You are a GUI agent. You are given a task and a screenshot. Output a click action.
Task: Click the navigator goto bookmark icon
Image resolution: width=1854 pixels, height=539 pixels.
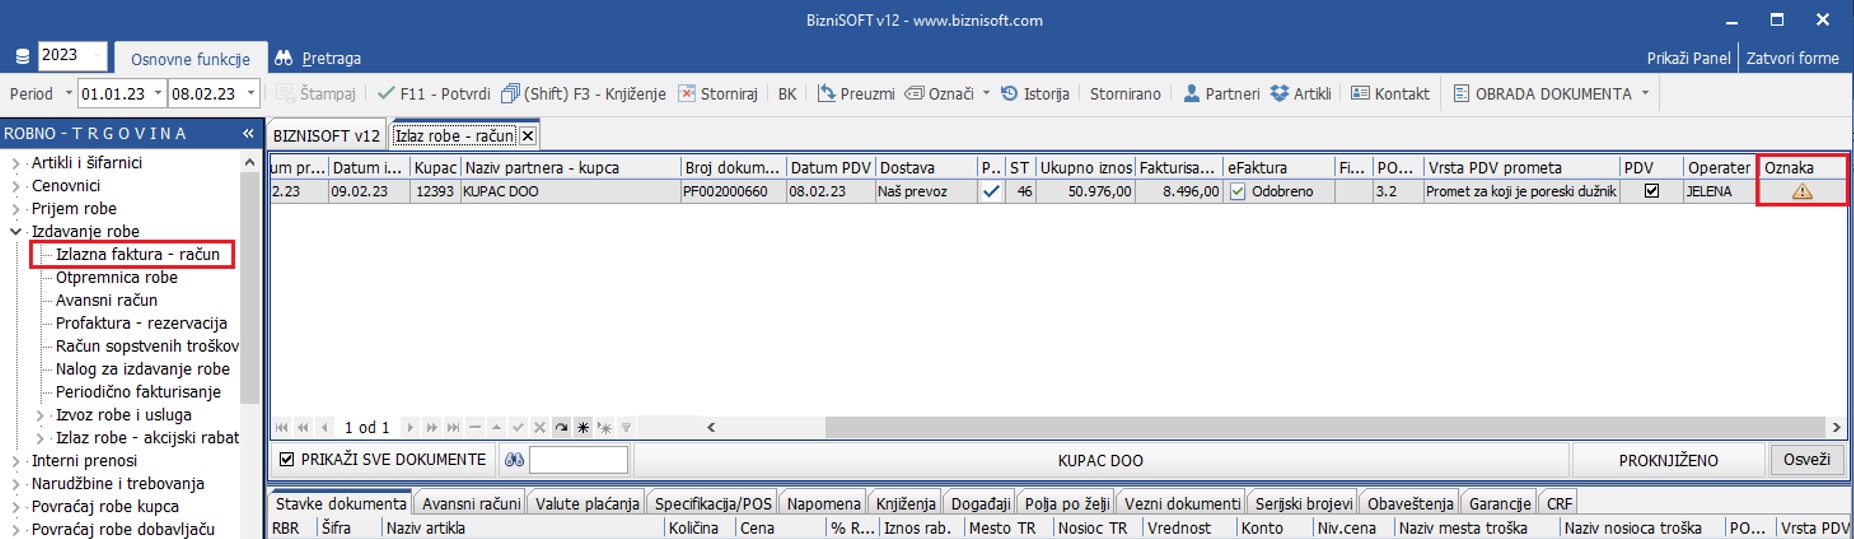coord(604,427)
